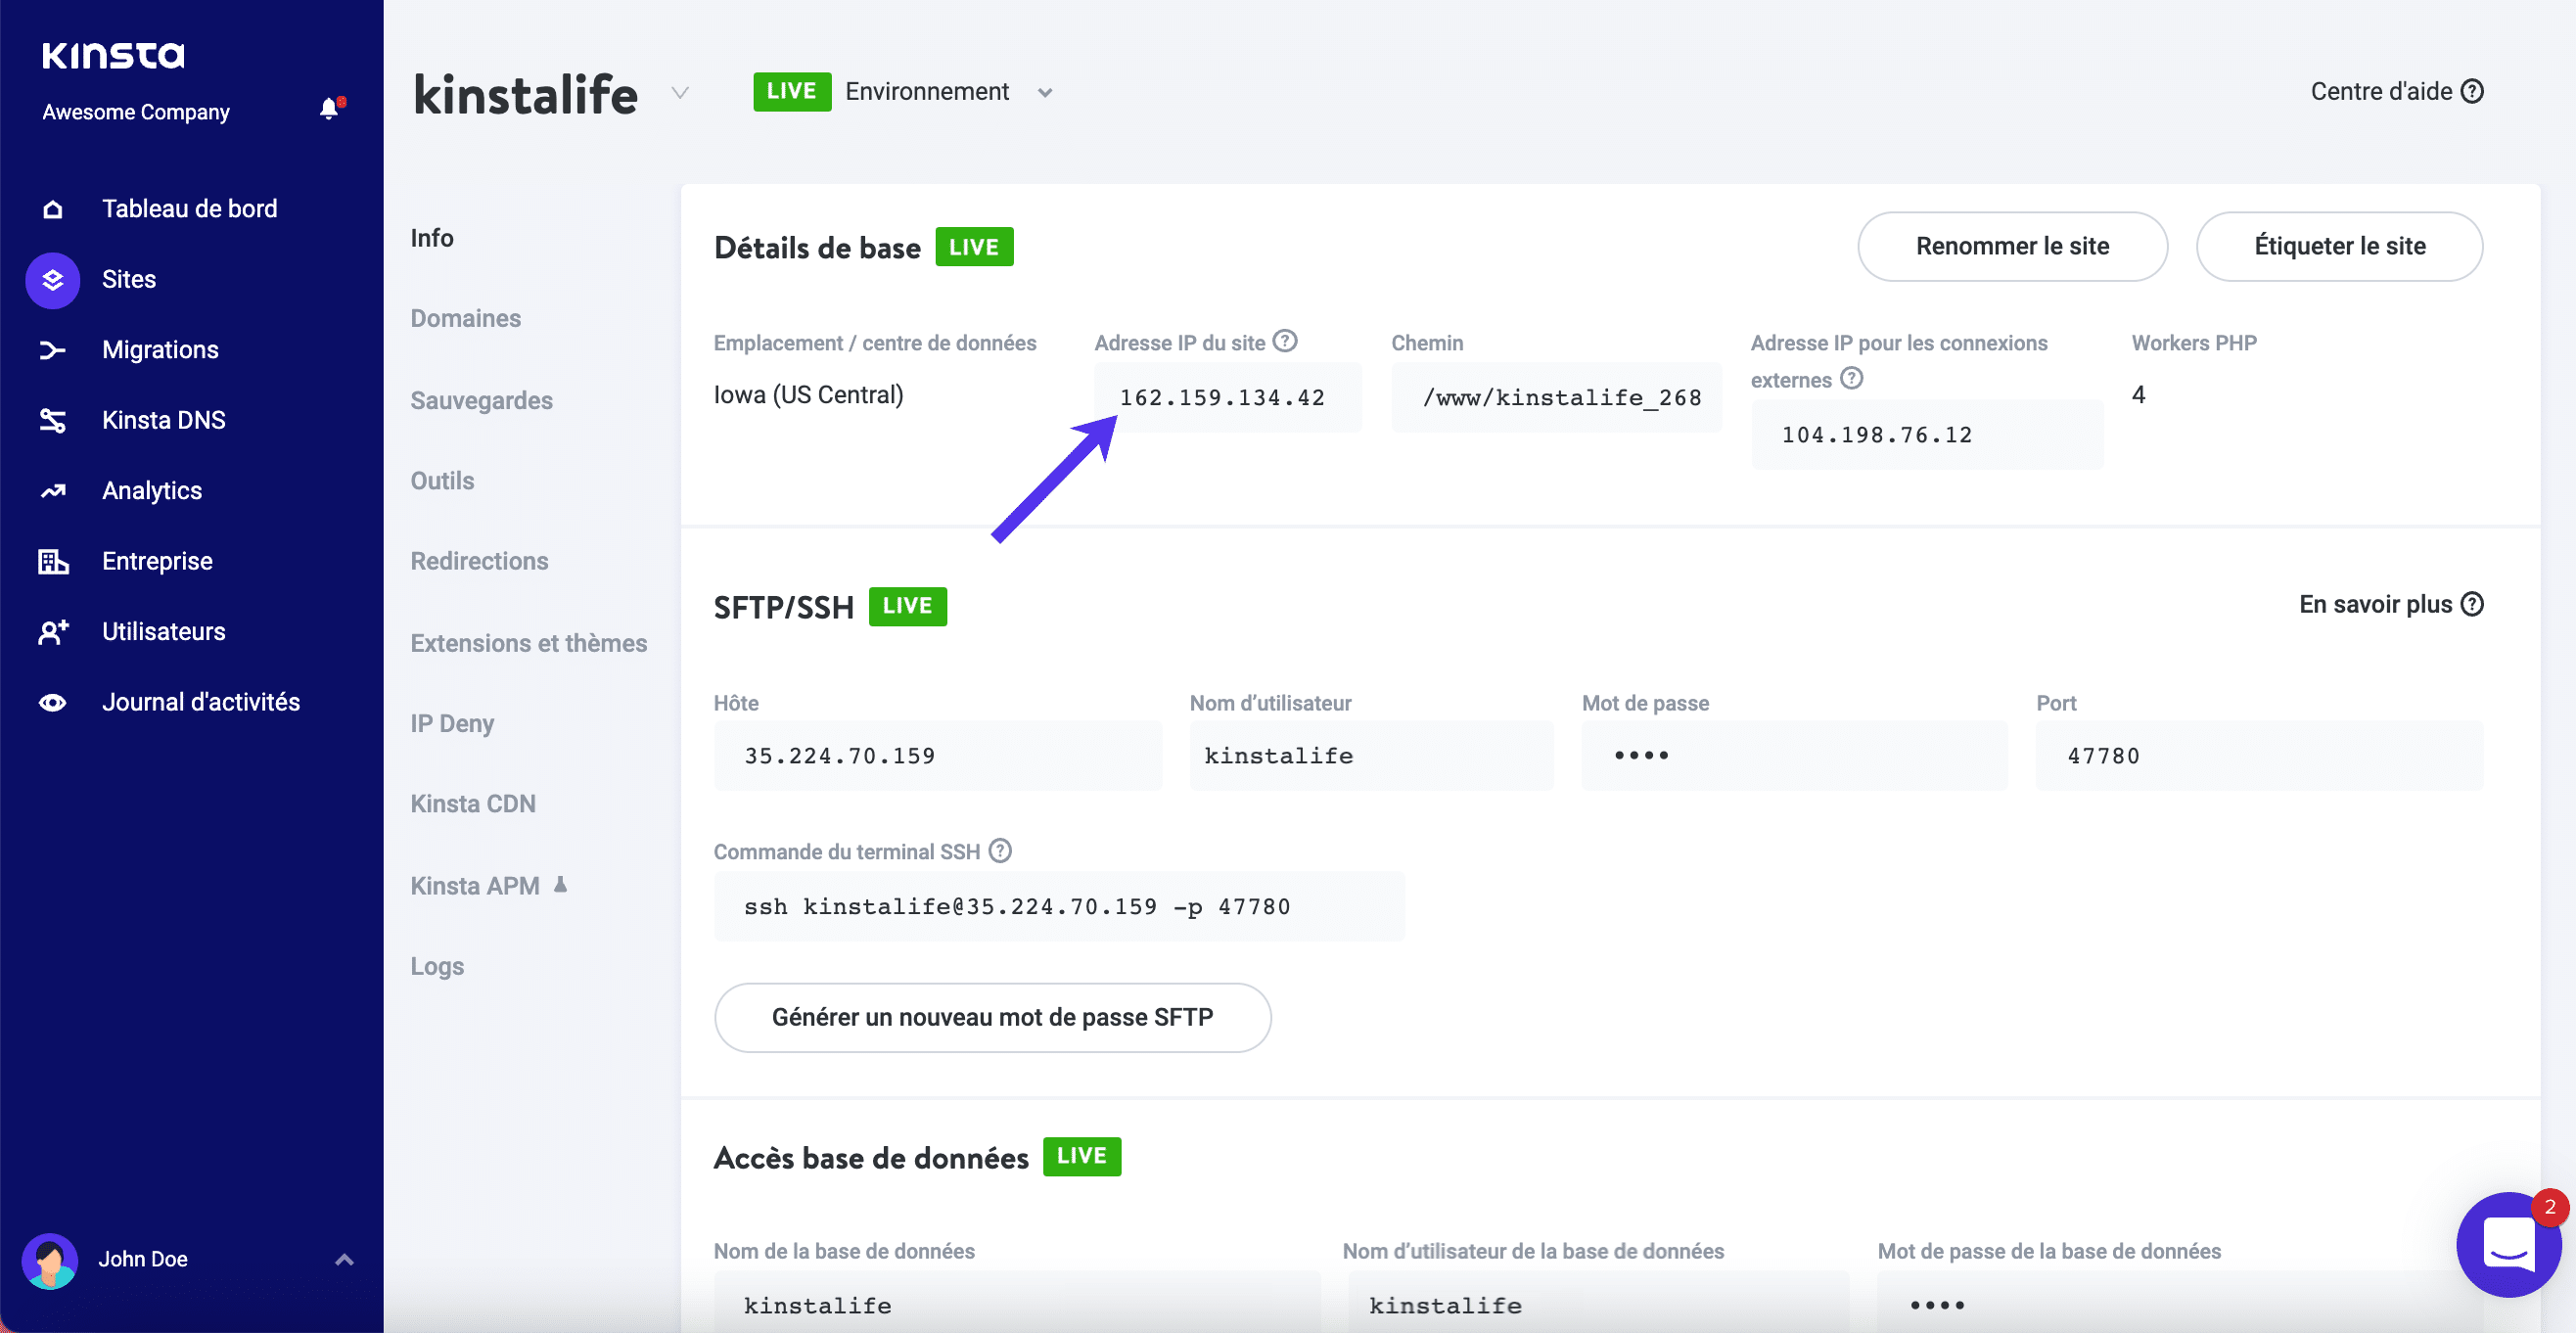Toggle the SFTP/SSH LIVE status badge

(x=909, y=604)
